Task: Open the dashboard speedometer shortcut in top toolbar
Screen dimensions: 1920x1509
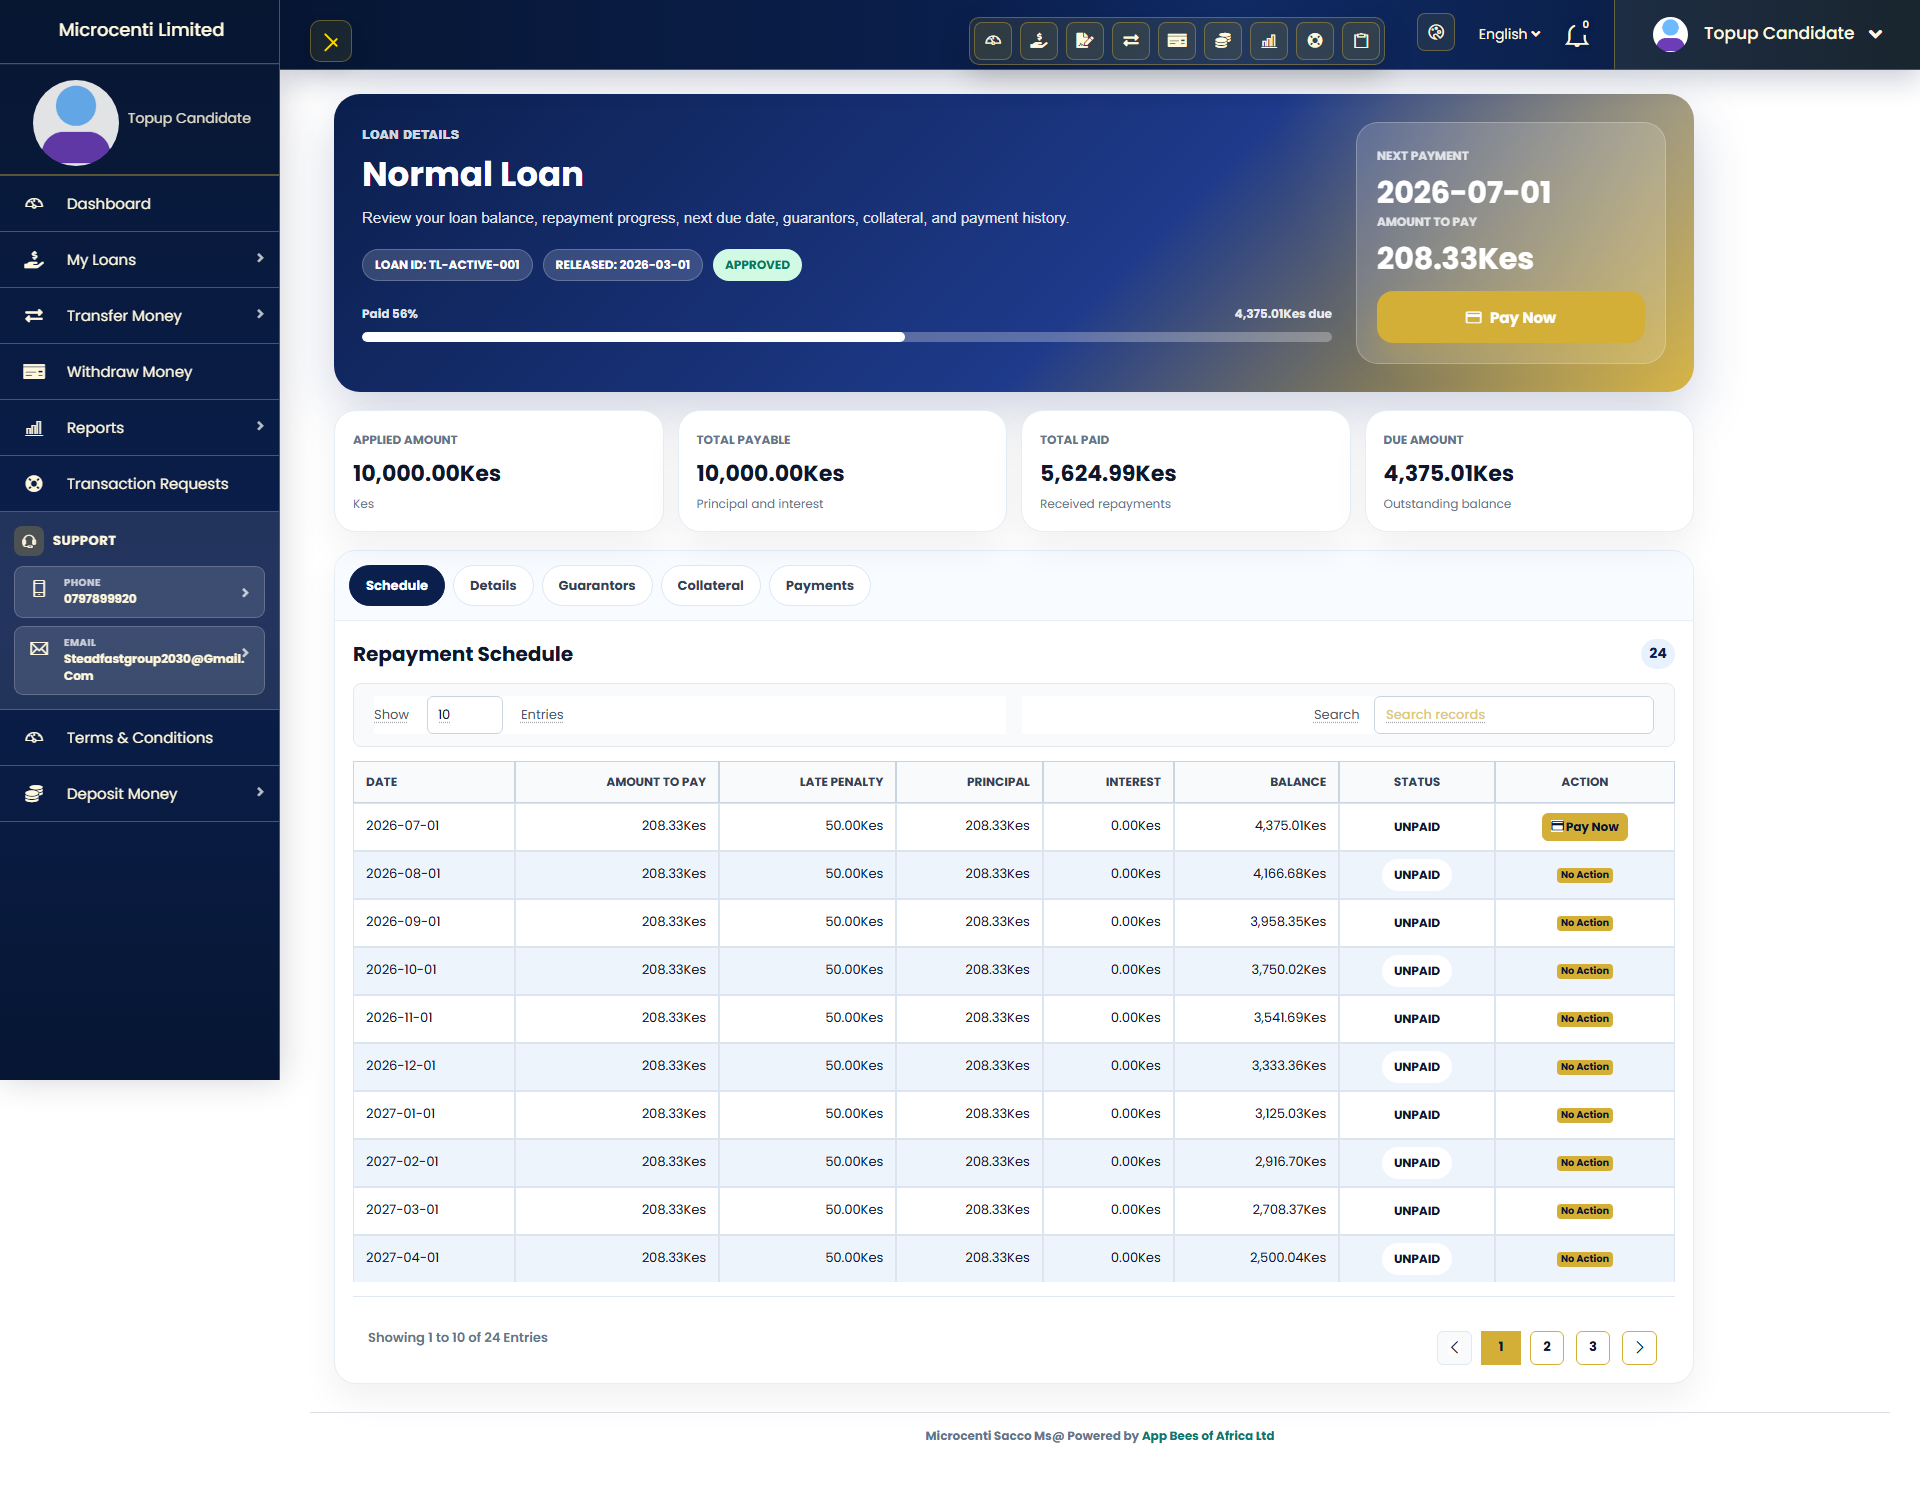Action: click(x=993, y=41)
